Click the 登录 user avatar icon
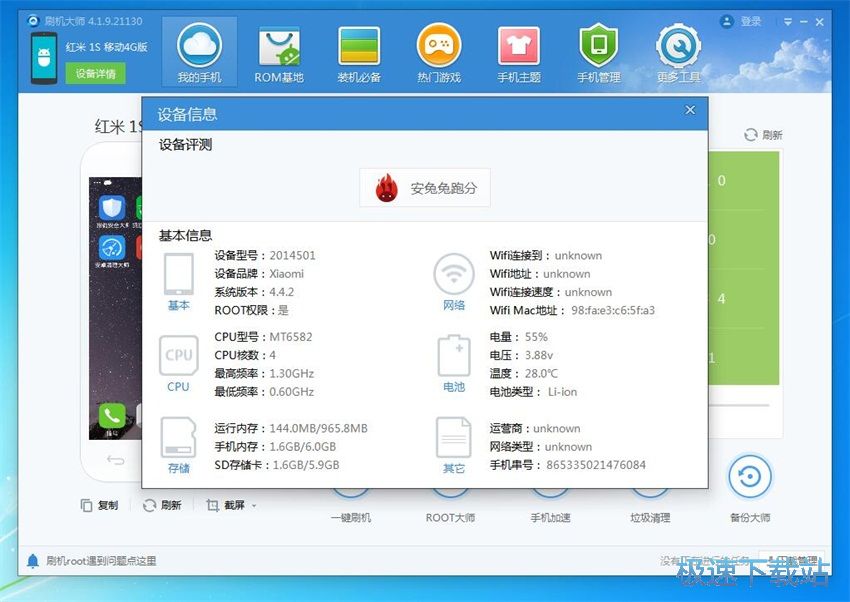The width and height of the screenshot is (850, 602). (726, 22)
